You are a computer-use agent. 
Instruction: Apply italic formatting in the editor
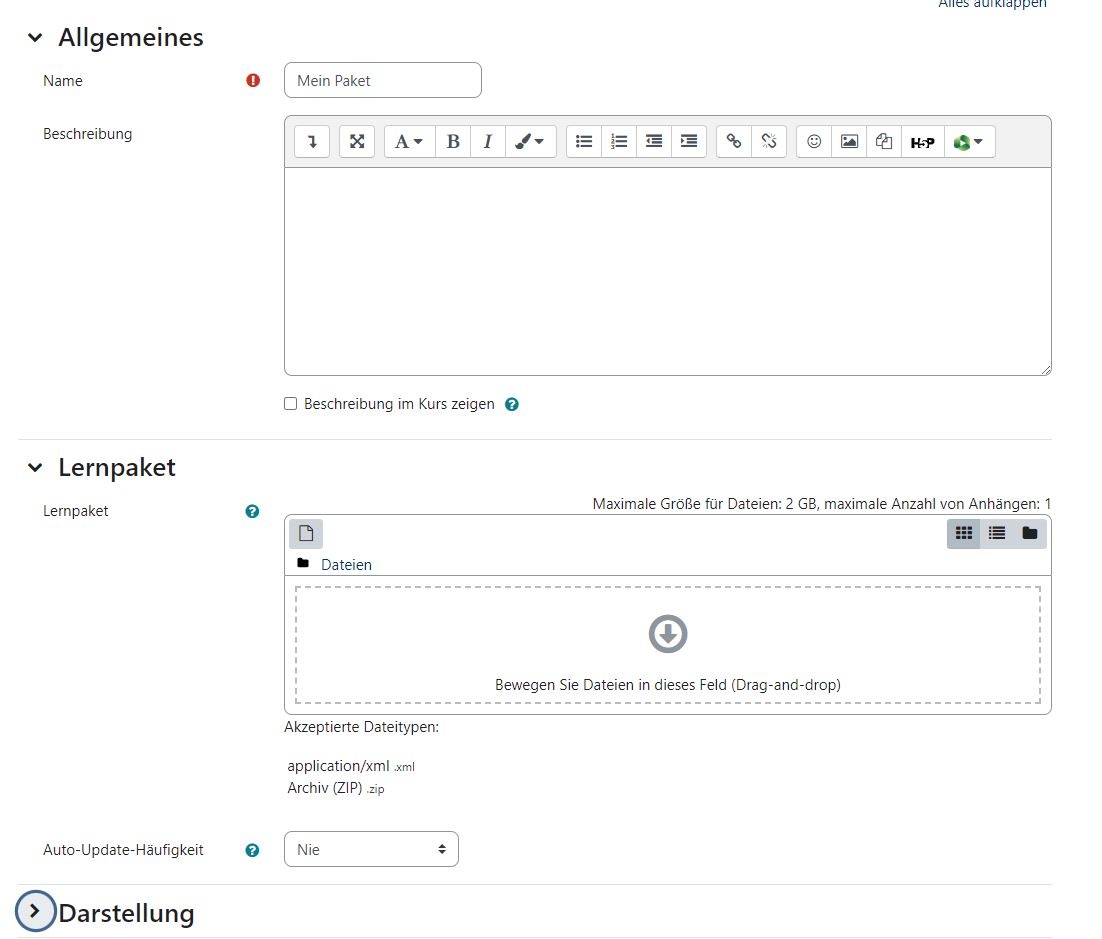tap(488, 142)
